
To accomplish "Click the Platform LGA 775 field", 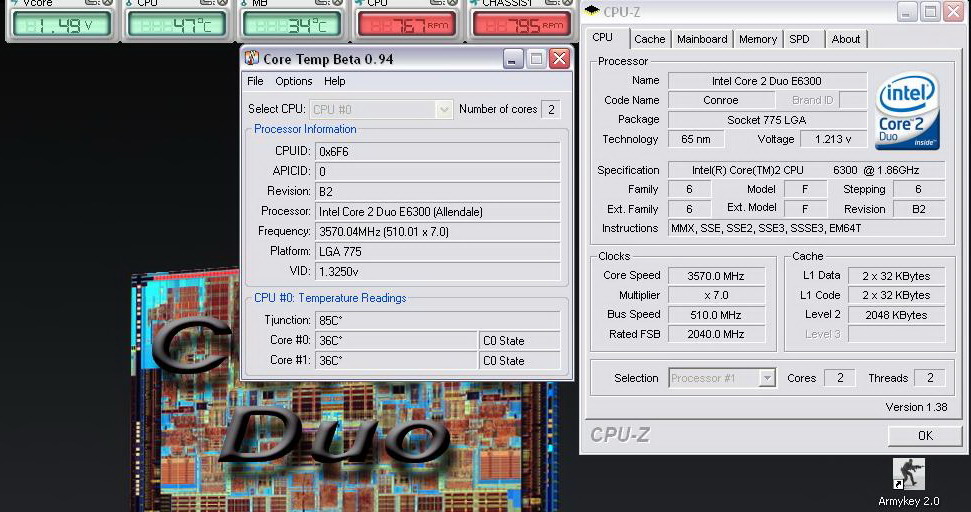I will (x=438, y=251).
